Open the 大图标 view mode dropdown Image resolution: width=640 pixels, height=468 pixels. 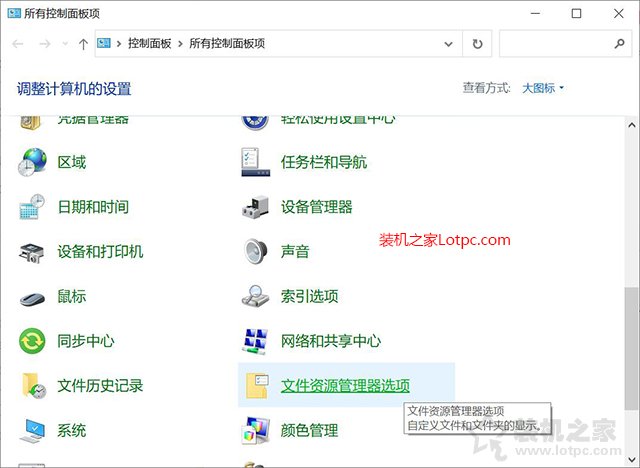tap(542, 88)
